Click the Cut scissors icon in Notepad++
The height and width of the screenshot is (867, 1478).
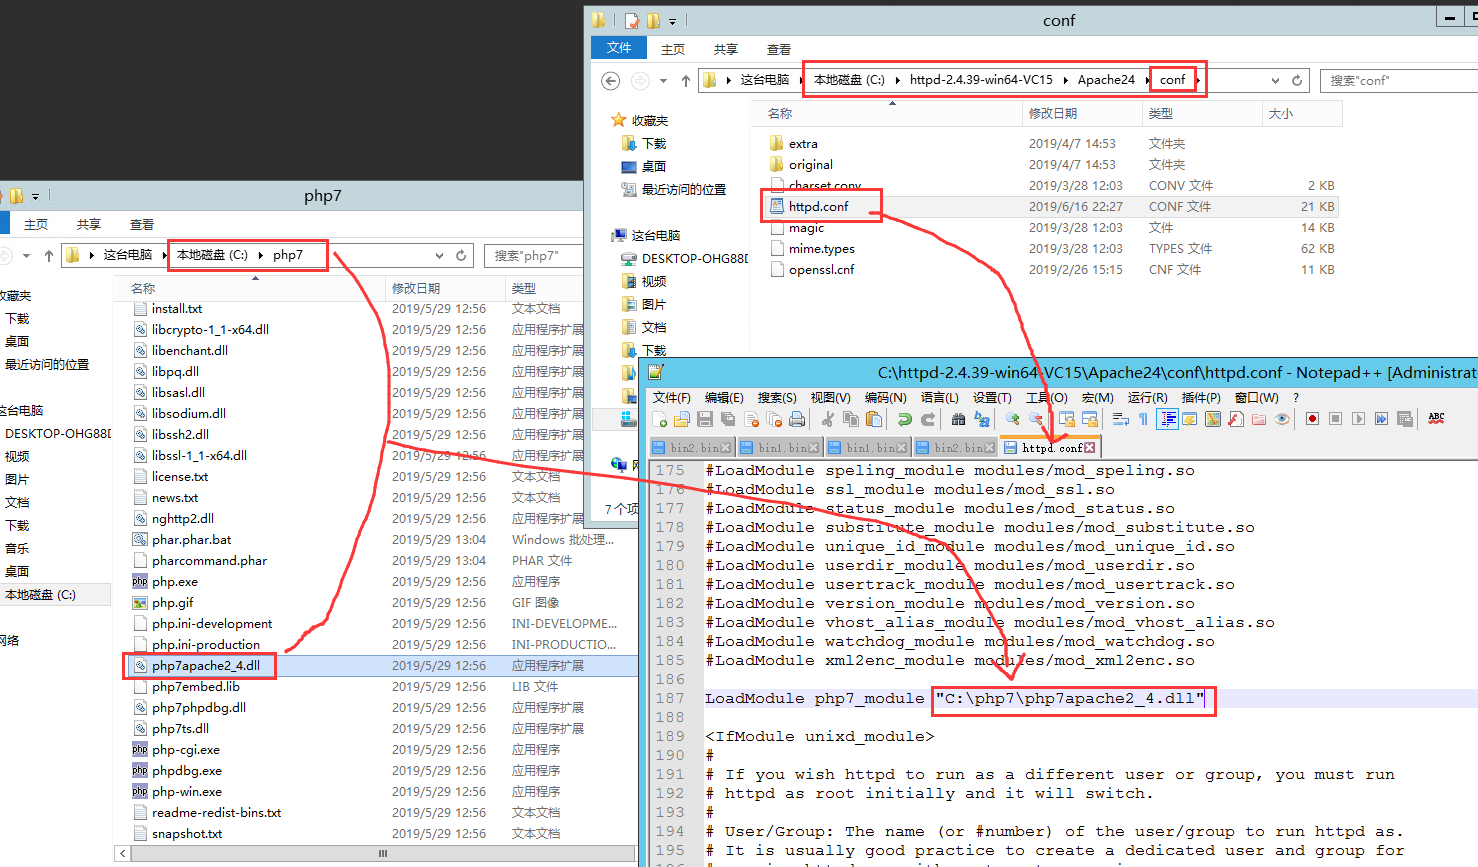[x=827, y=419]
